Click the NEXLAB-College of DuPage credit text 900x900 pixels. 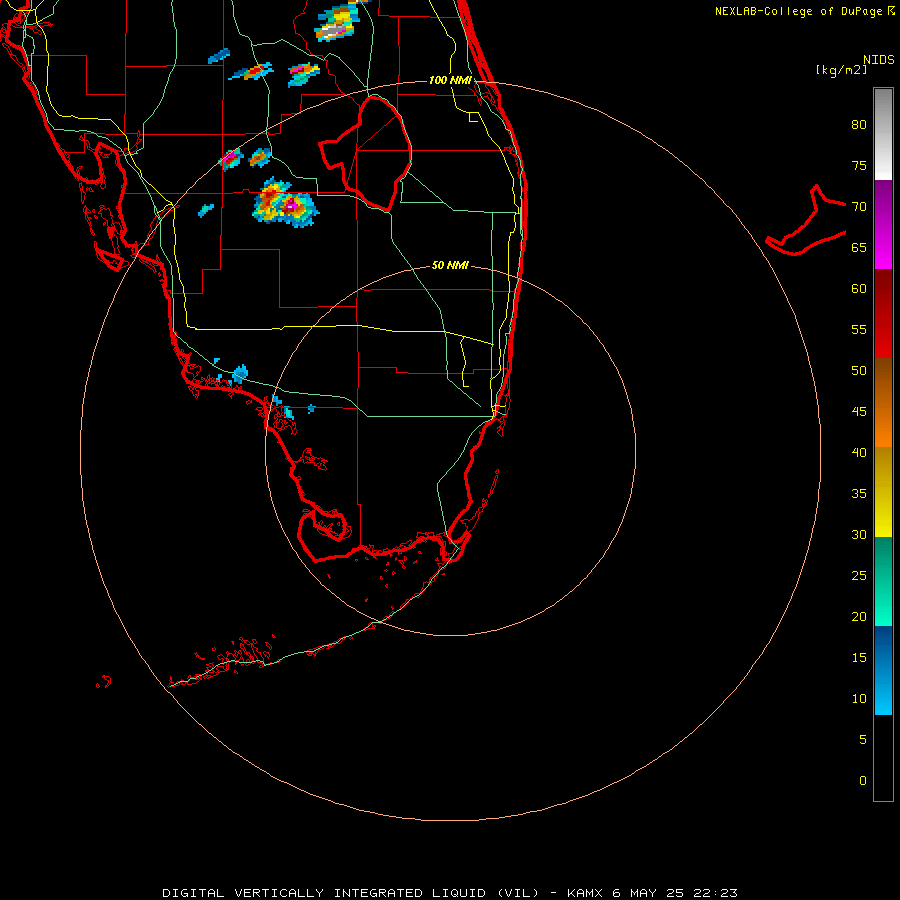pyautogui.click(x=799, y=11)
